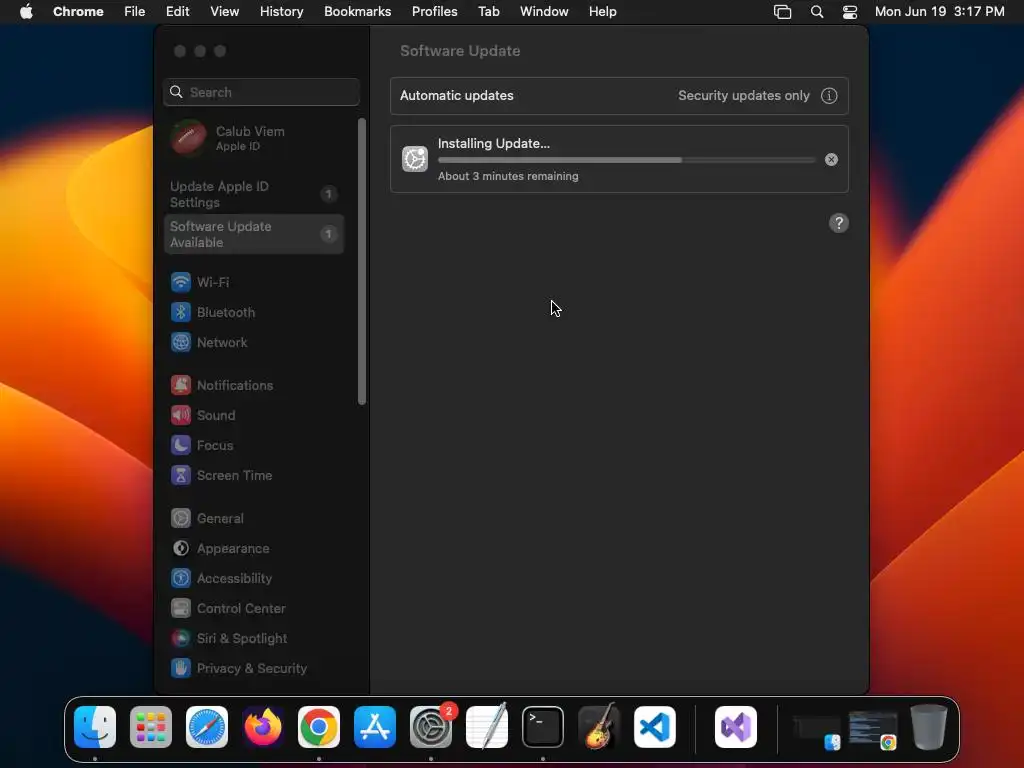Switch to Google Chrome in the Dock

coord(319,727)
